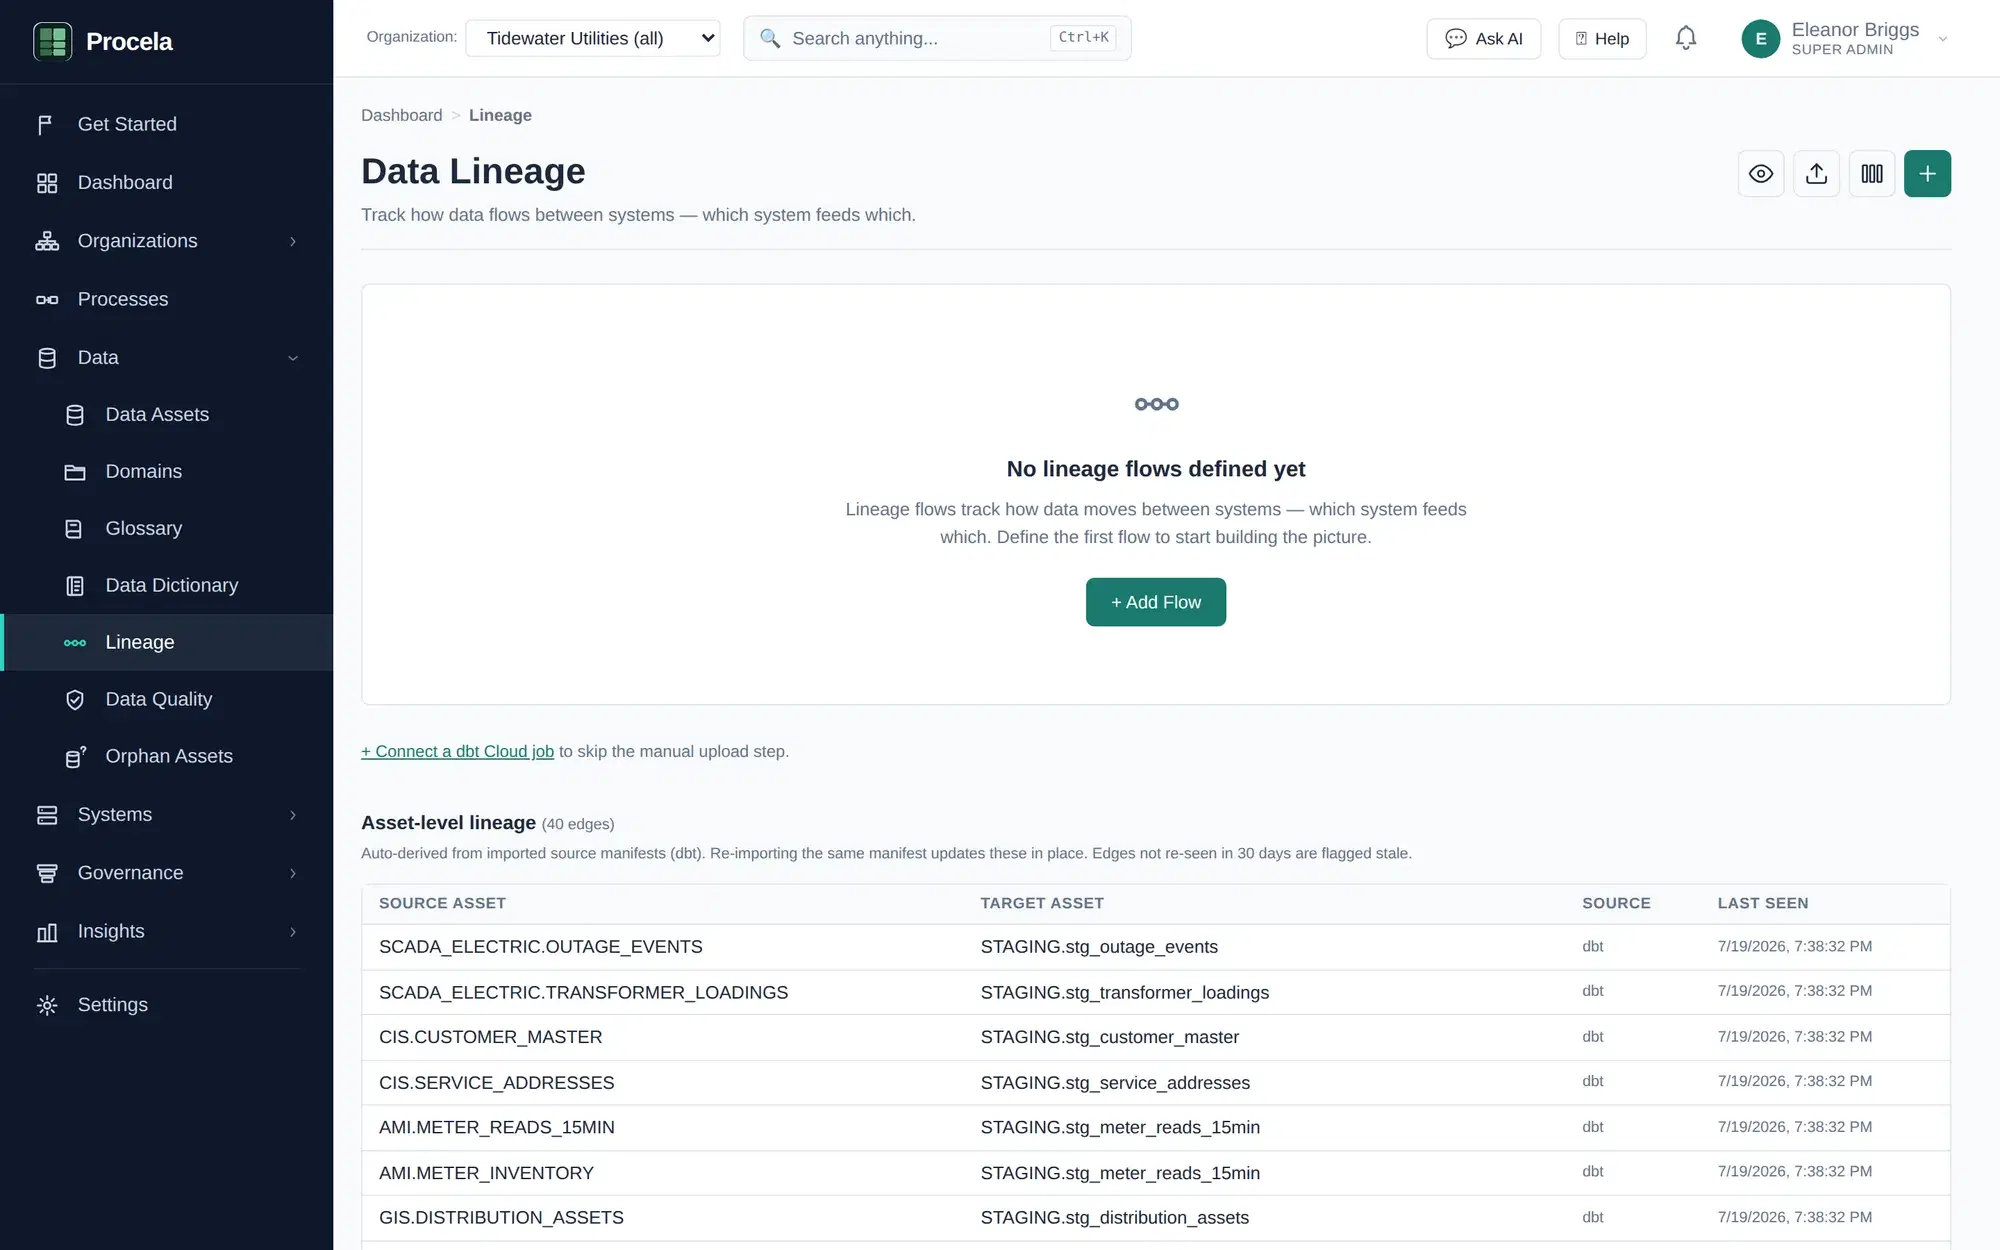2000x1250 pixels.
Task: Open the notifications bell
Action: click(1686, 38)
